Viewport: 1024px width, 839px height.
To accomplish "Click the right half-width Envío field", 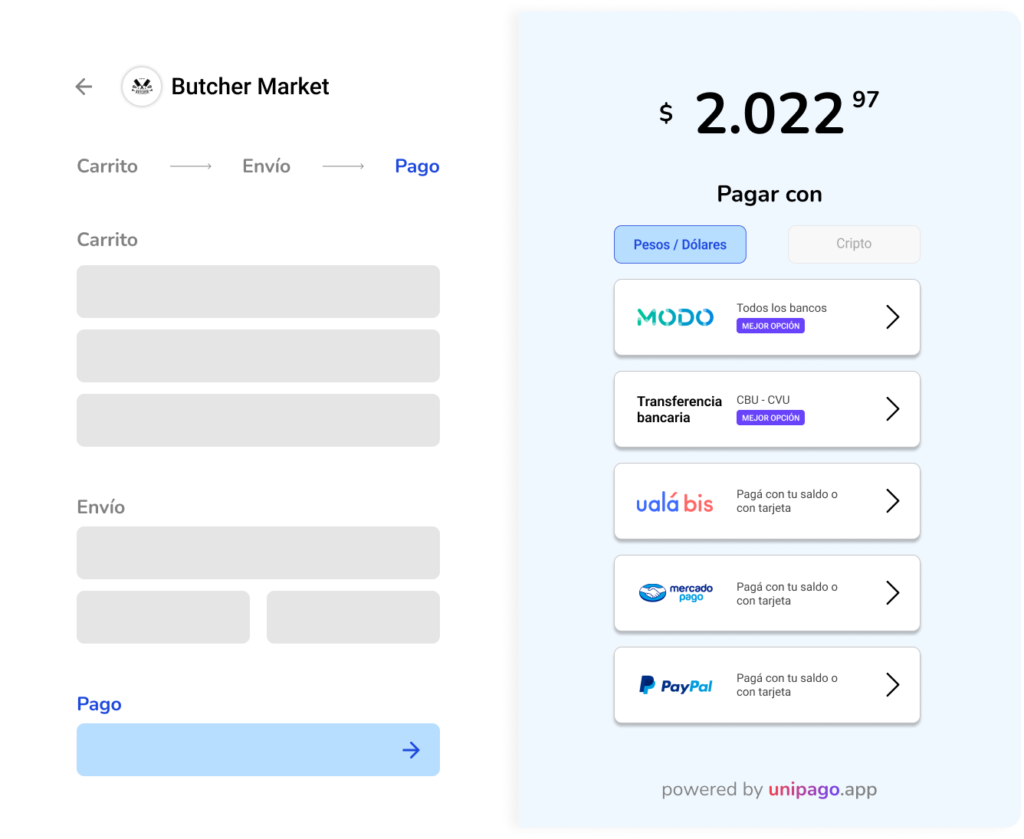I will tap(353, 617).
